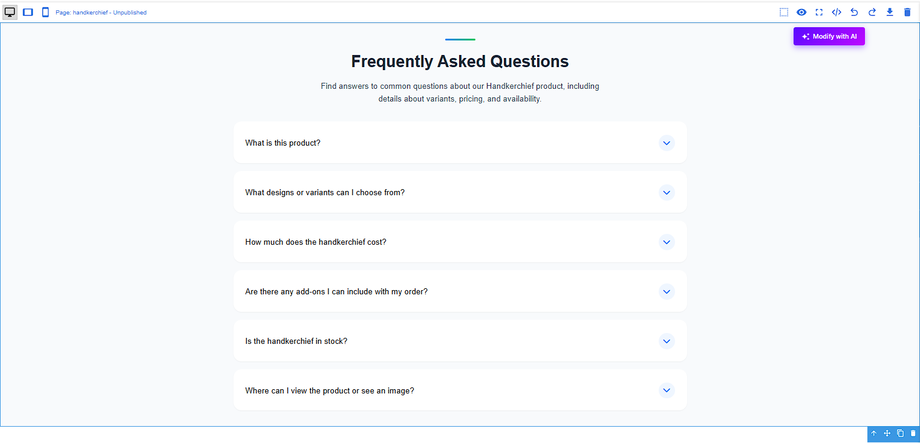The image size is (920, 443).
Task: Switch to tablet device preview
Action: click(28, 12)
